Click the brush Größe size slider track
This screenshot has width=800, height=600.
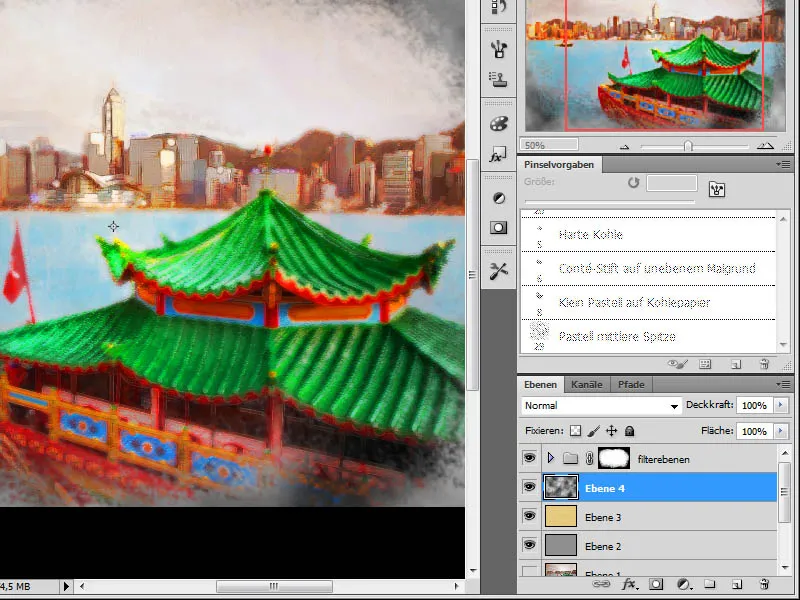click(610, 202)
